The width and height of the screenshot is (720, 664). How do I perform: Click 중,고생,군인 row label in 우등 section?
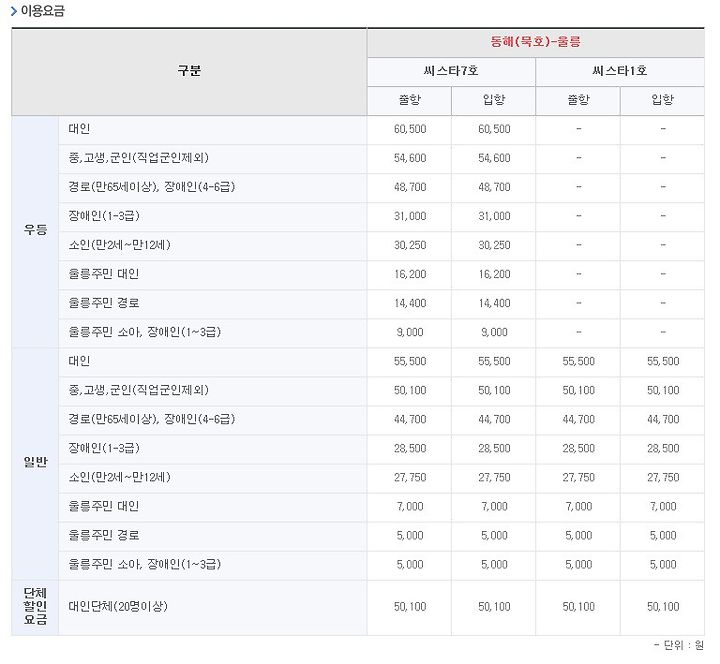(138, 158)
